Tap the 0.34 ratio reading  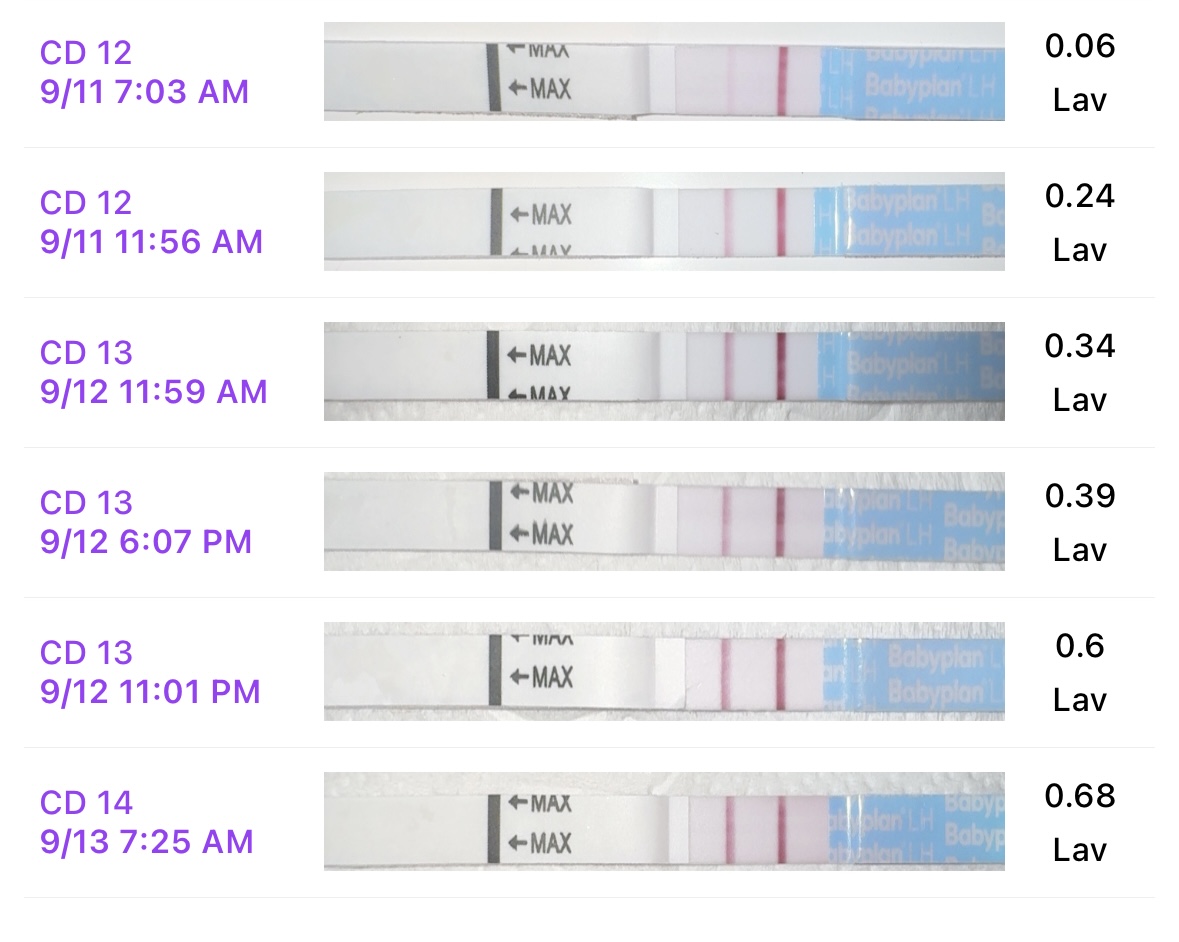point(1080,346)
